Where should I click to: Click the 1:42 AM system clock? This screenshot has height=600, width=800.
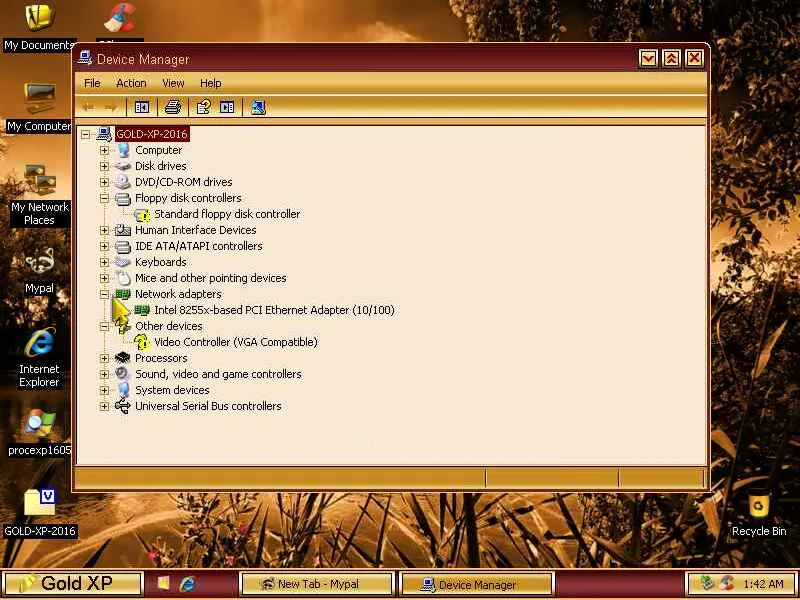click(763, 584)
